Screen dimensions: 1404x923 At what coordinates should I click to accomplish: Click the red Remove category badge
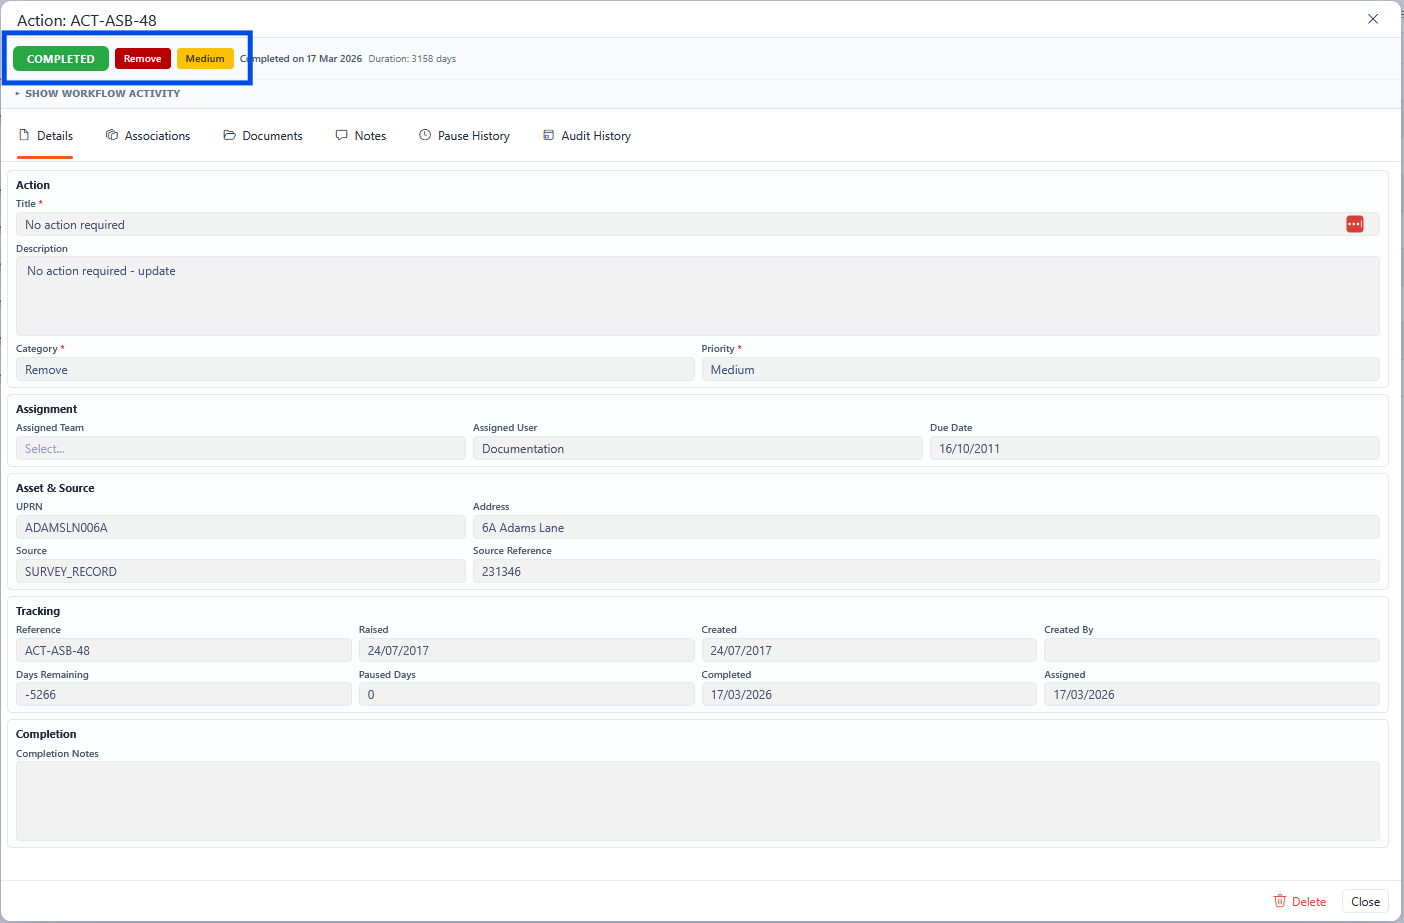(x=142, y=59)
